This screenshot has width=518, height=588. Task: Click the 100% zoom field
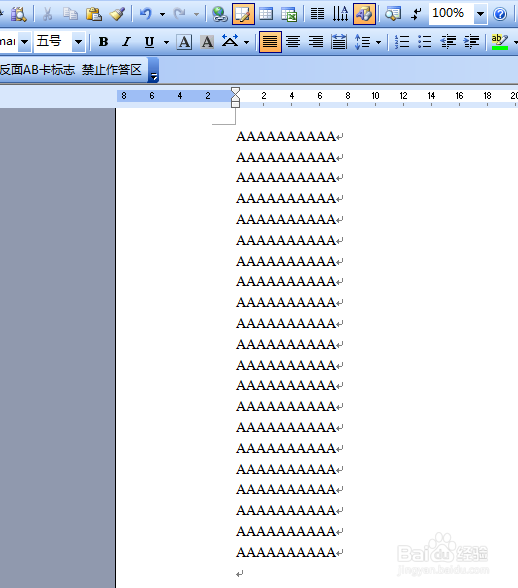click(x=451, y=14)
